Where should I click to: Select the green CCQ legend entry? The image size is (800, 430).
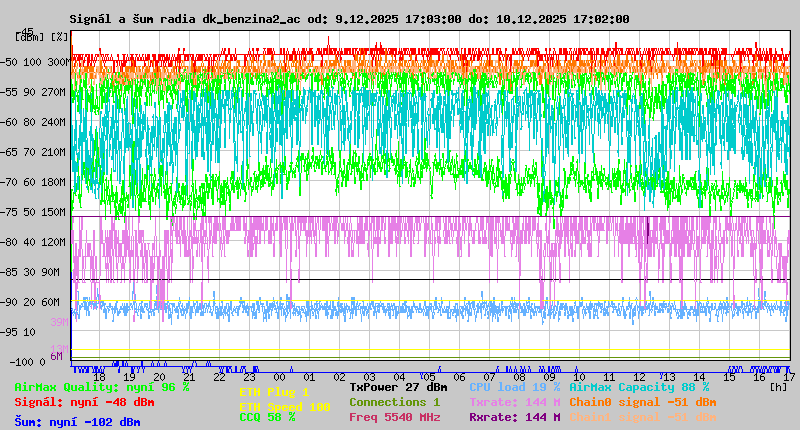267,417
